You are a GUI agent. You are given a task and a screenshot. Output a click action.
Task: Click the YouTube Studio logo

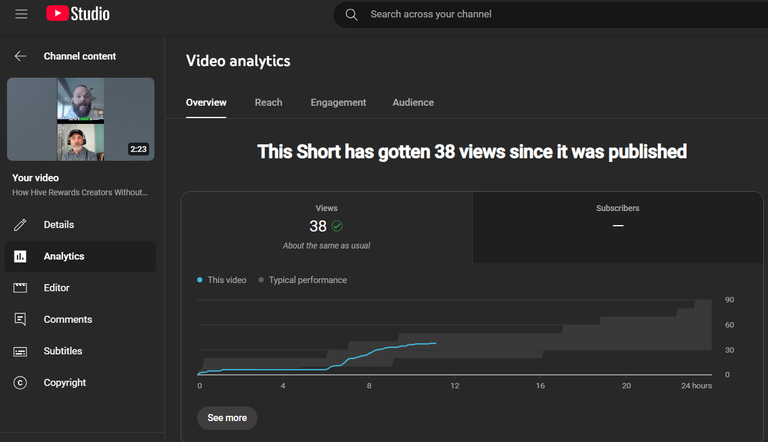78,13
